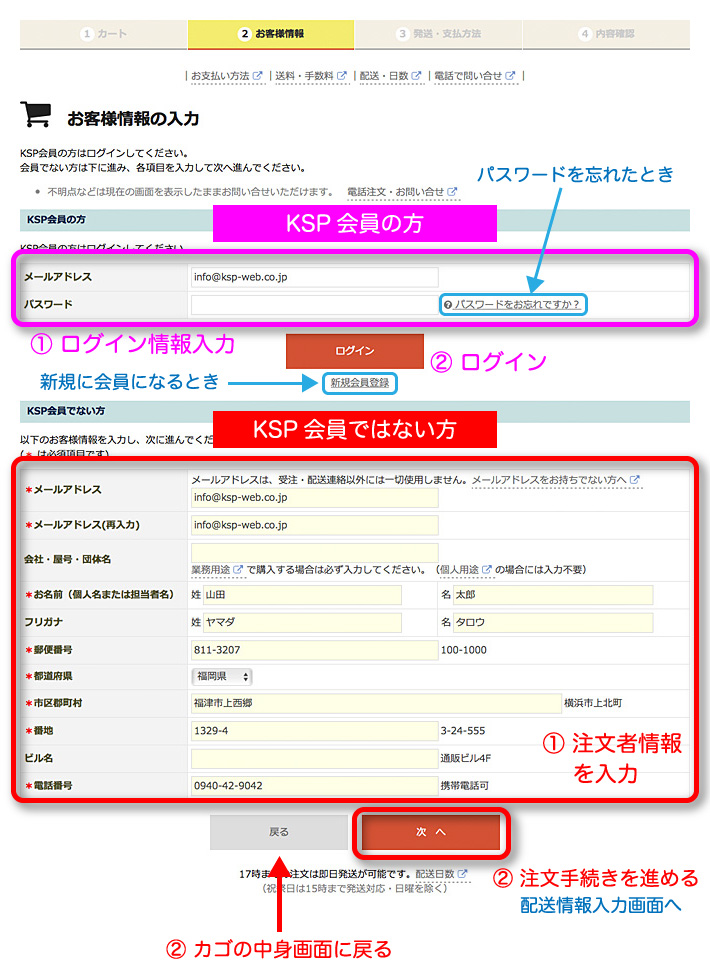The width and height of the screenshot is (710, 978).
Task: Click external-link icon beside 個人用途
Action: coord(487,569)
